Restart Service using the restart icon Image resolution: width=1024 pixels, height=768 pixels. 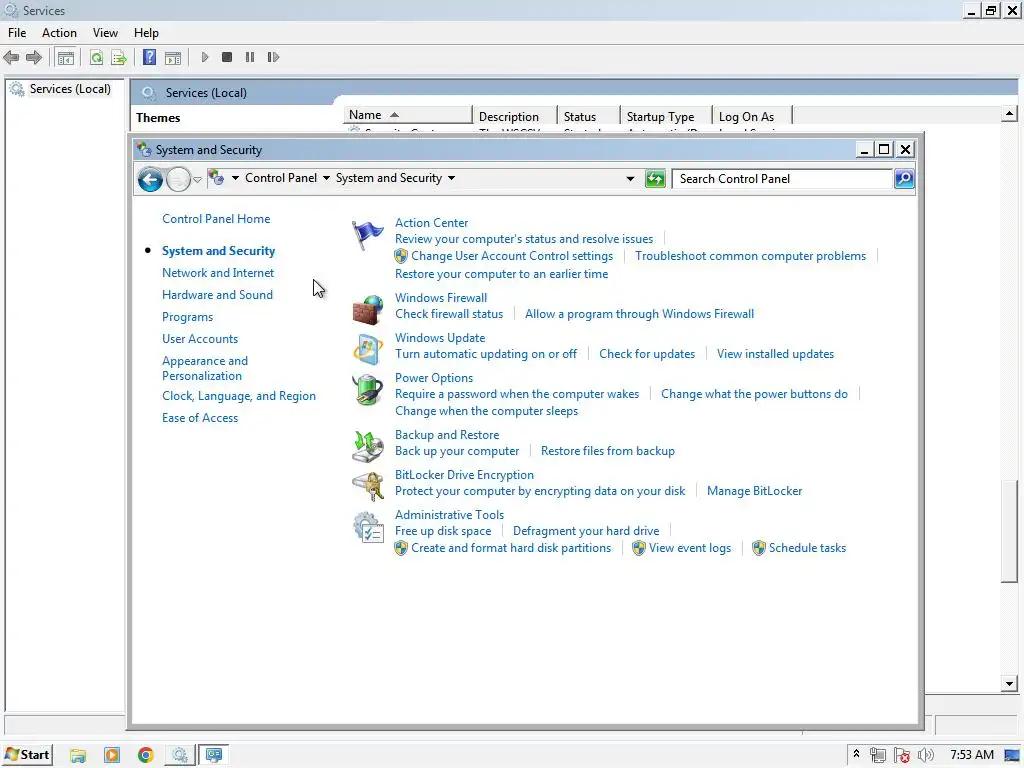[273, 57]
